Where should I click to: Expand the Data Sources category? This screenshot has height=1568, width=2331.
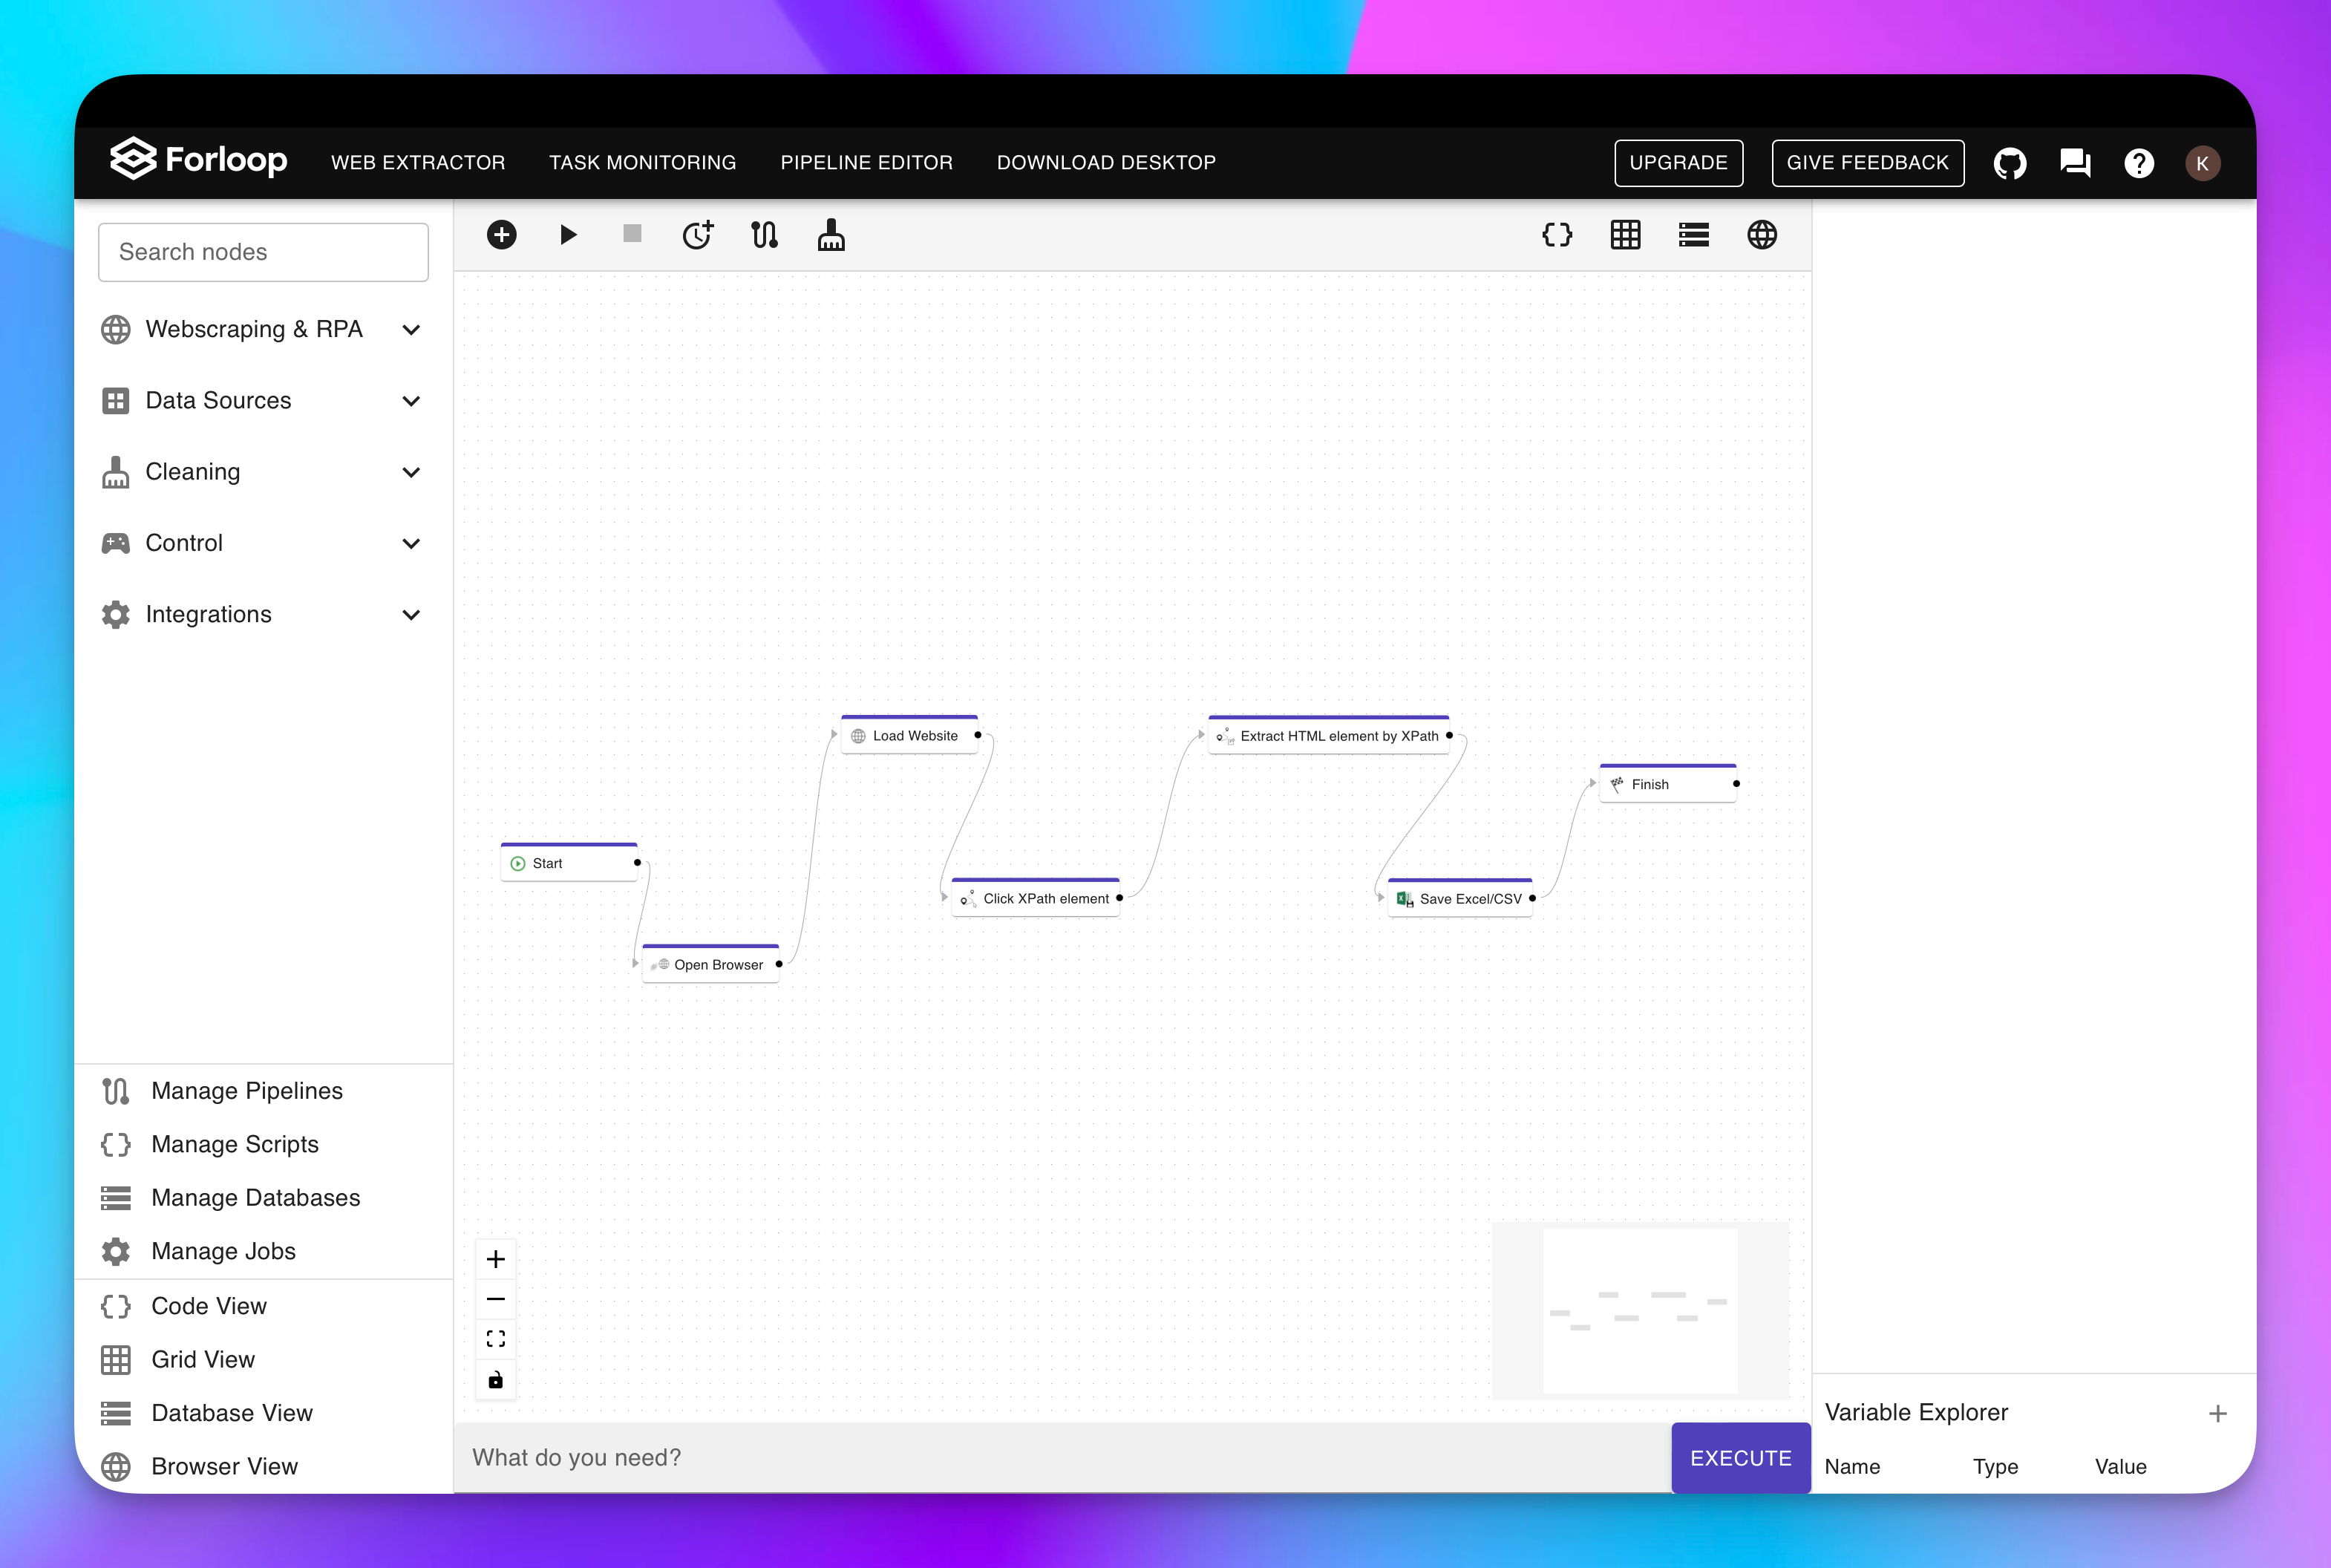point(262,401)
